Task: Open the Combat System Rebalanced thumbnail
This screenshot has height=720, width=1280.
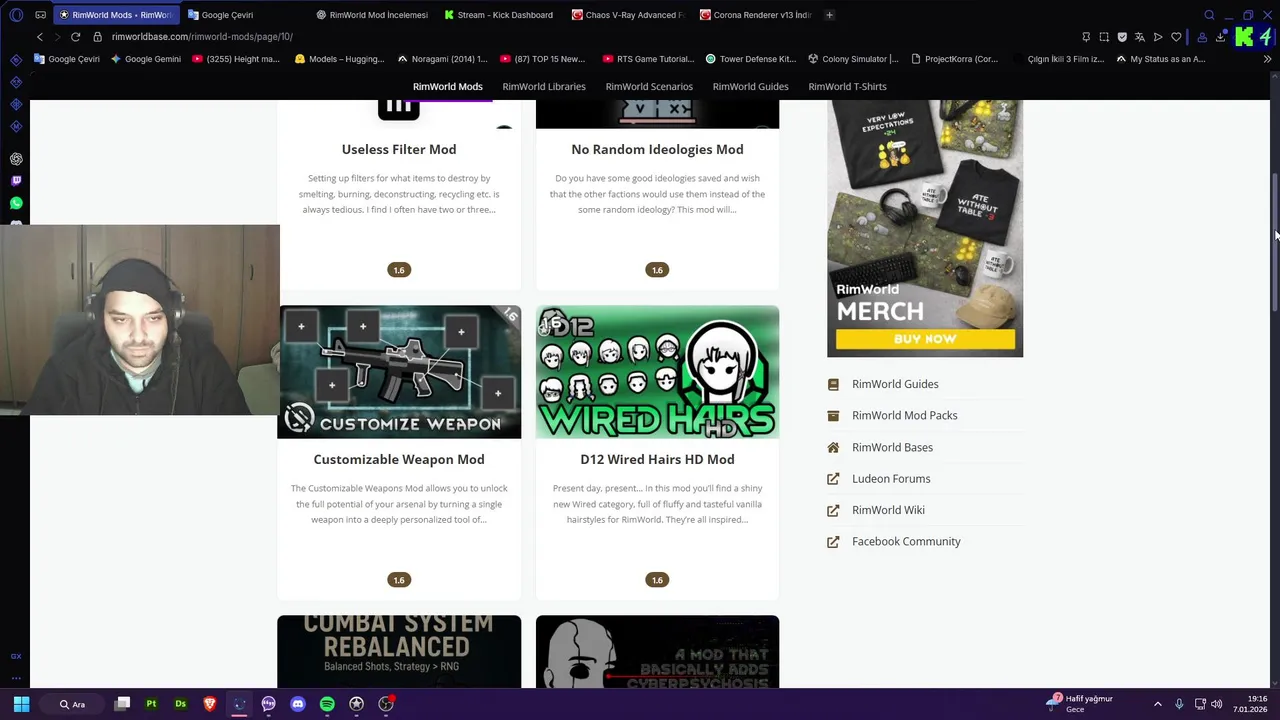Action: pos(399,652)
